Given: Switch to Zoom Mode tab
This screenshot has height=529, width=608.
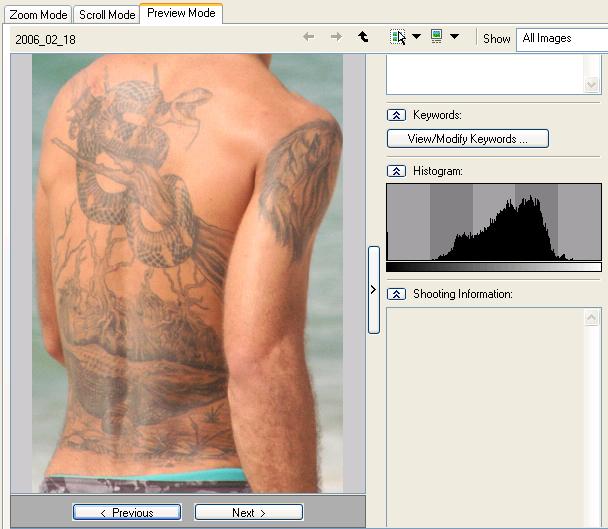Looking at the screenshot, I should point(38,15).
